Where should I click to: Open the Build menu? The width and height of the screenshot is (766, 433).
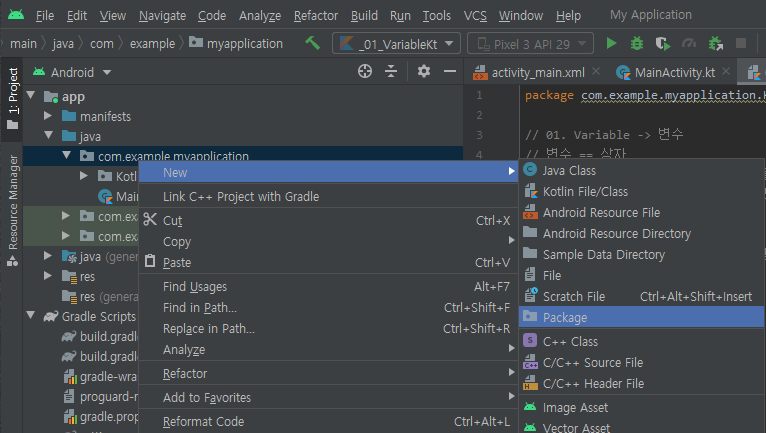[364, 16]
